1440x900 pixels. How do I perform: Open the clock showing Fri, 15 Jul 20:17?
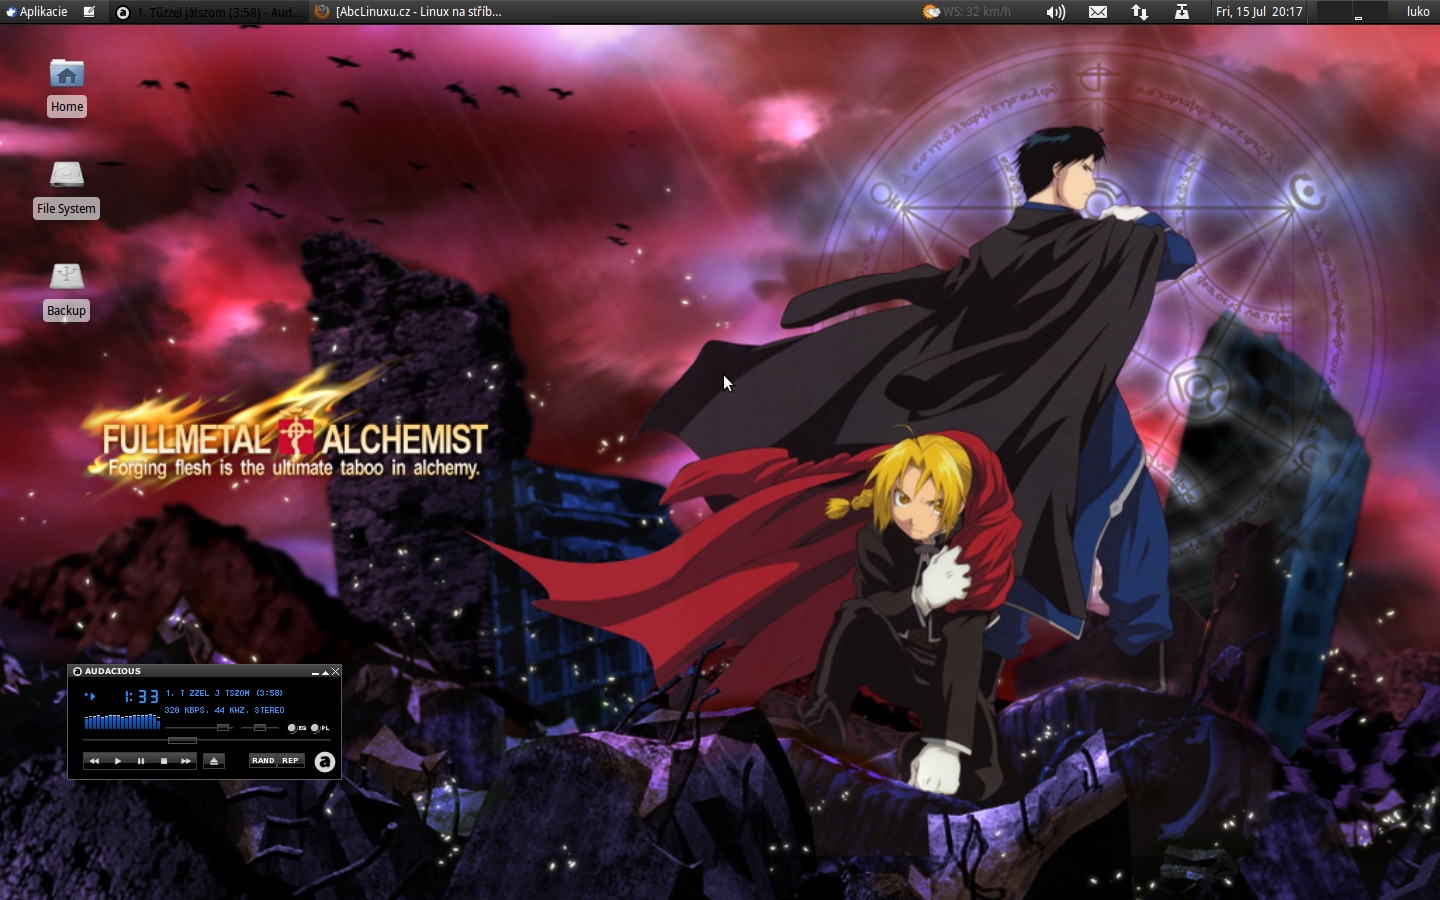(1259, 12)
